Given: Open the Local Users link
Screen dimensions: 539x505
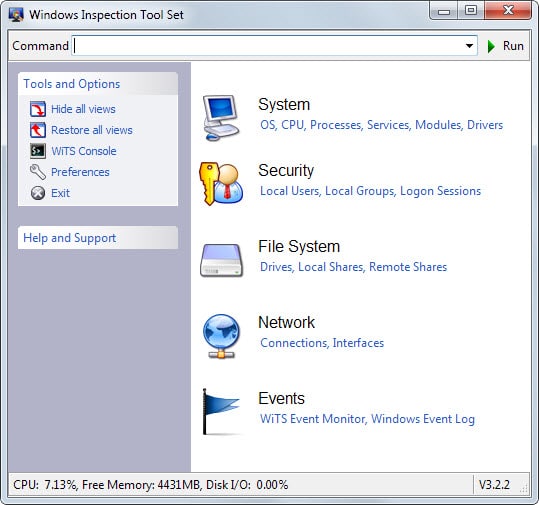Looking at the screenshot, I should pos(290,191).
